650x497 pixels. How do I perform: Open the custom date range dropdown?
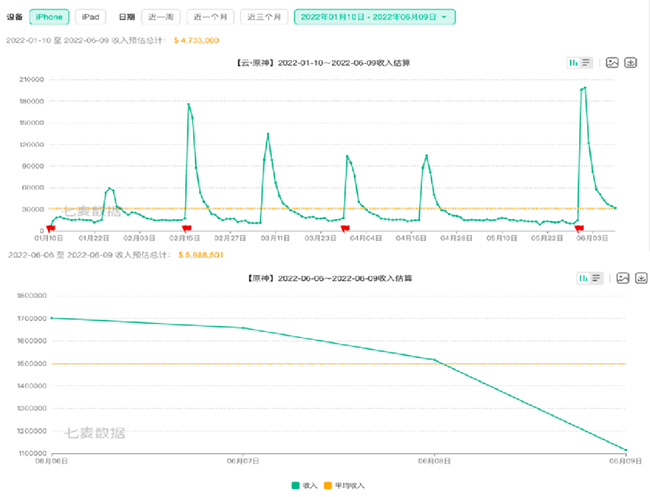(375, 17)
